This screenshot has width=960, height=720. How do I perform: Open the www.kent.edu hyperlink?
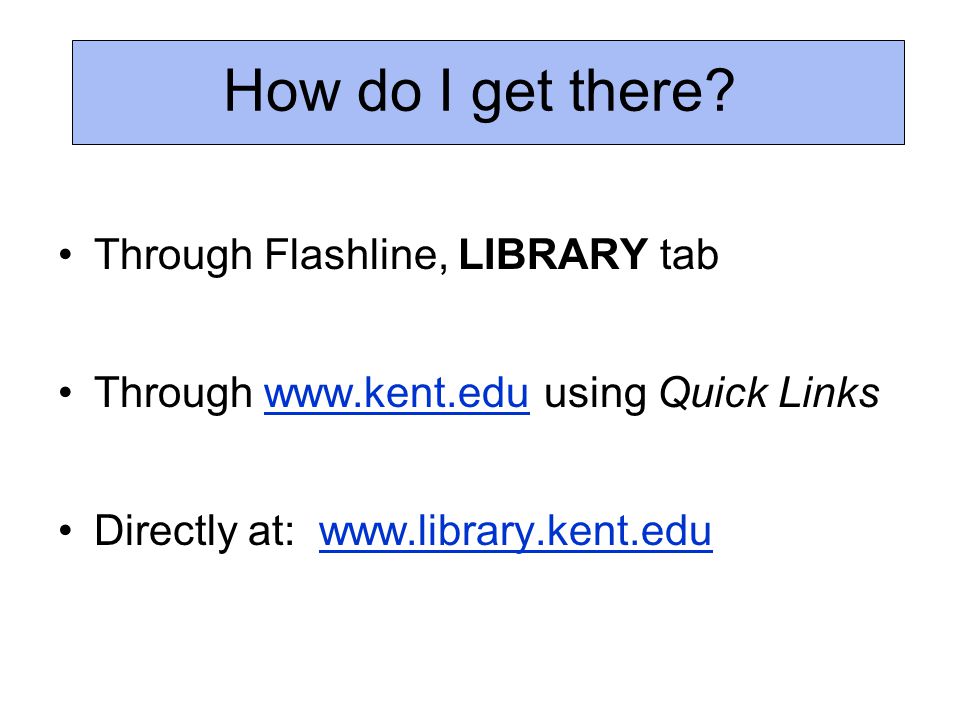(396, 392)
